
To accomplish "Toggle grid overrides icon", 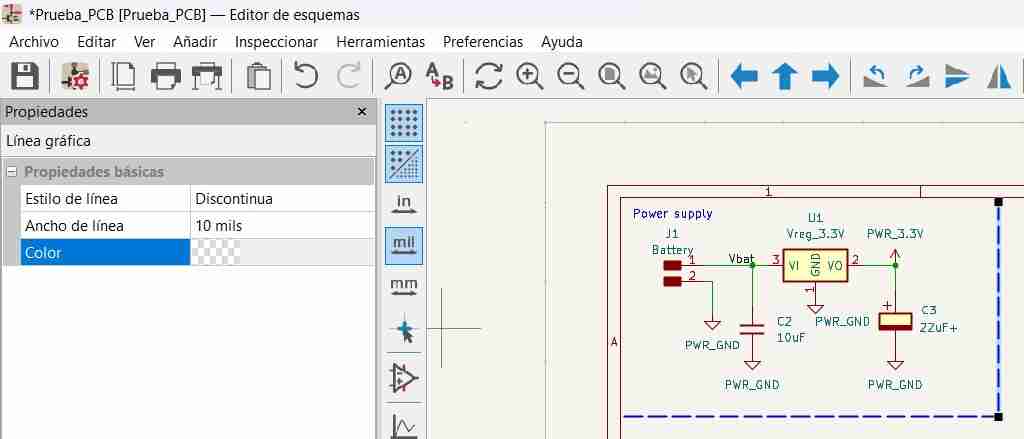I will click(x=404, y=163).
